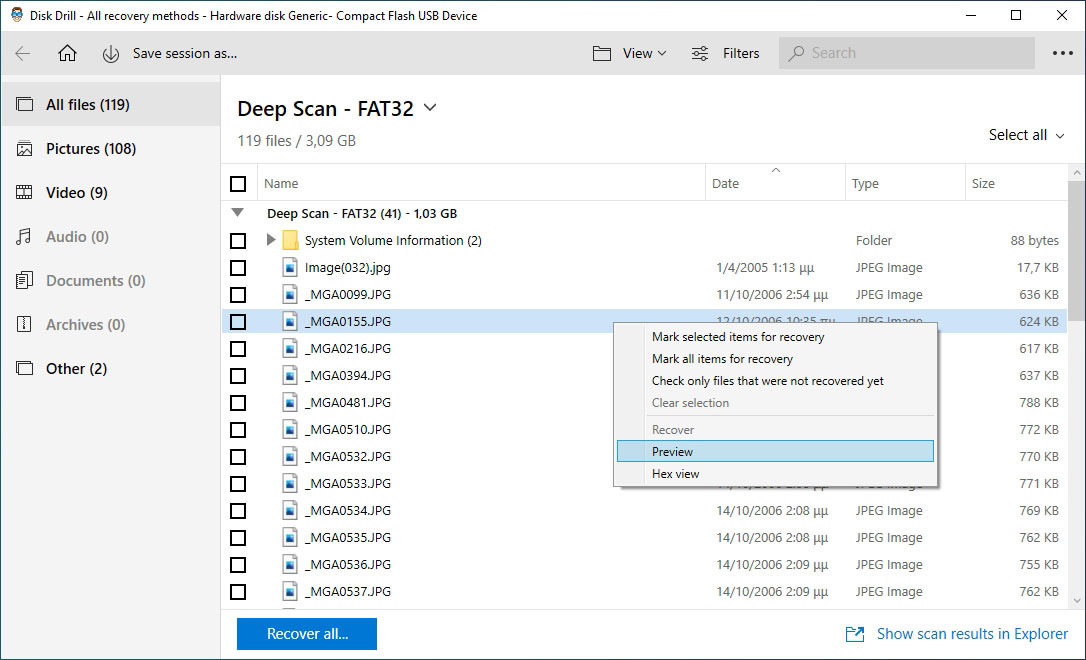Click the scrollbar down arrow
Image resolution: width=1086 pixels, height=660 pixels.
(1076, 600)
